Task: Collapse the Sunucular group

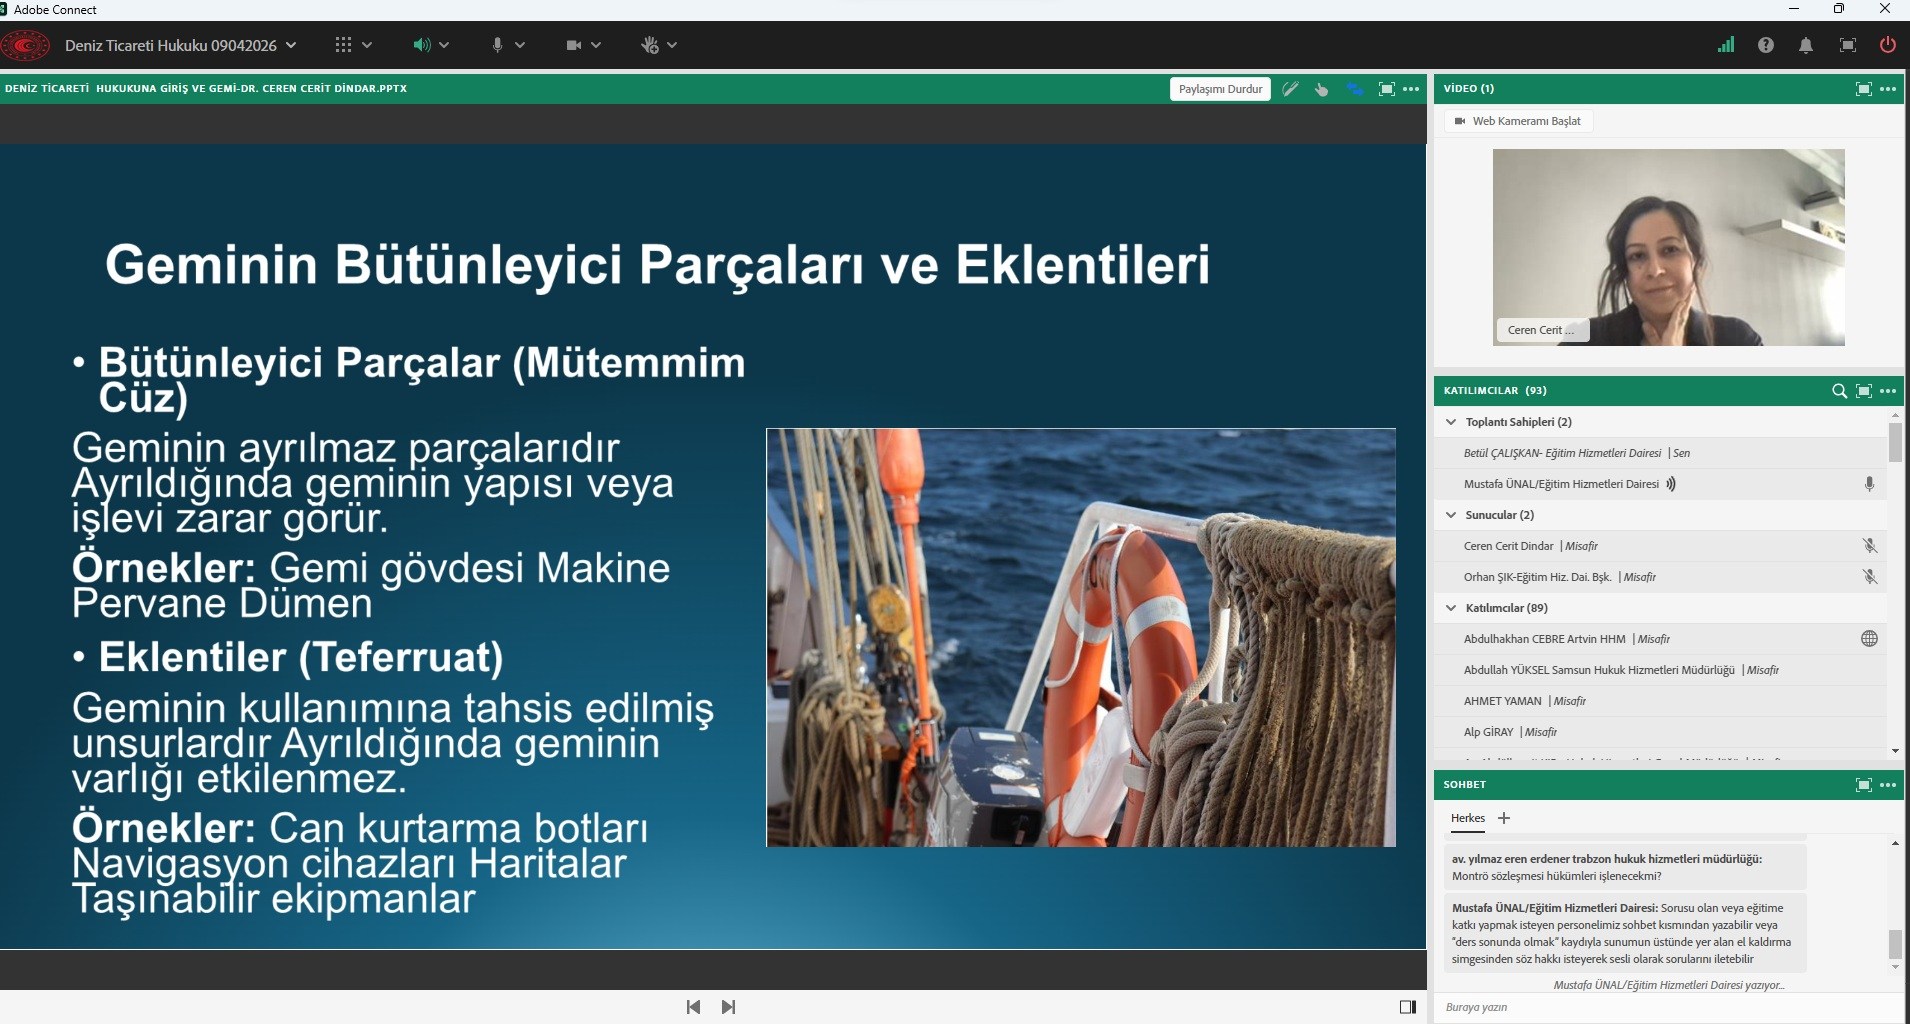Action: tap(1451, 515)
